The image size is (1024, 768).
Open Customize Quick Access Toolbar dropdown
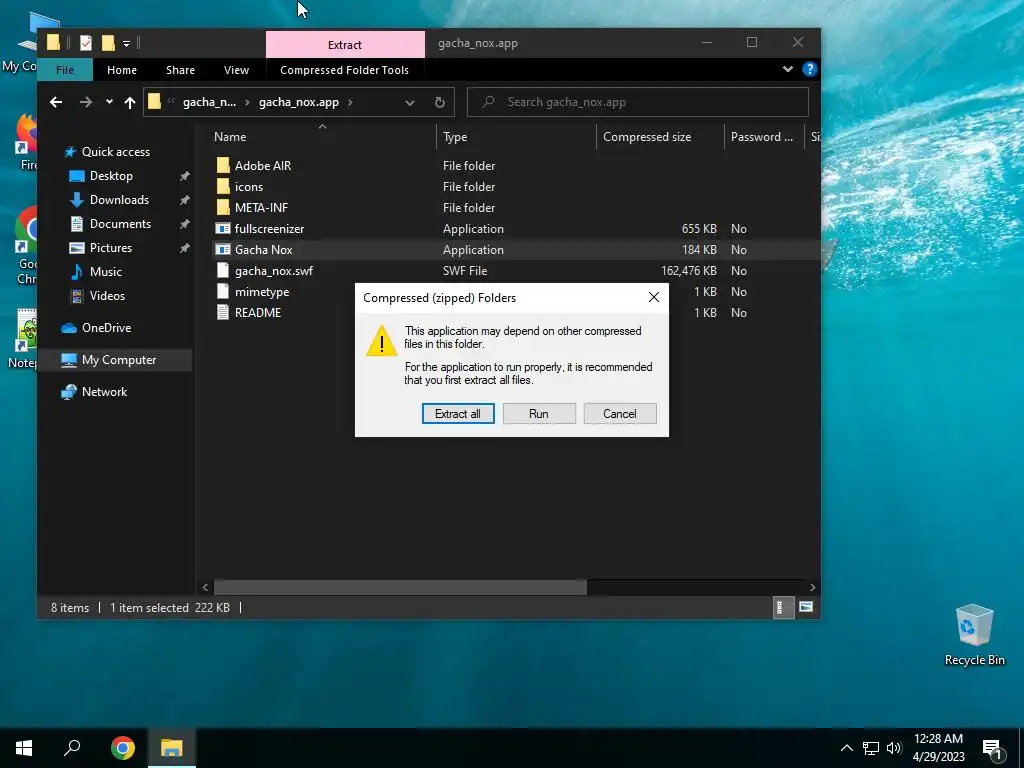(x=127, y=44)
